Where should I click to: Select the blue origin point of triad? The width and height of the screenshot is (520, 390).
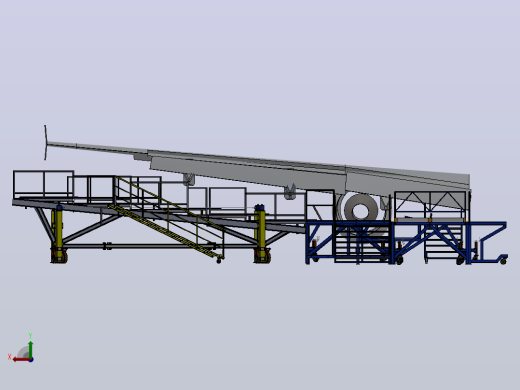(x=31, y=360)
